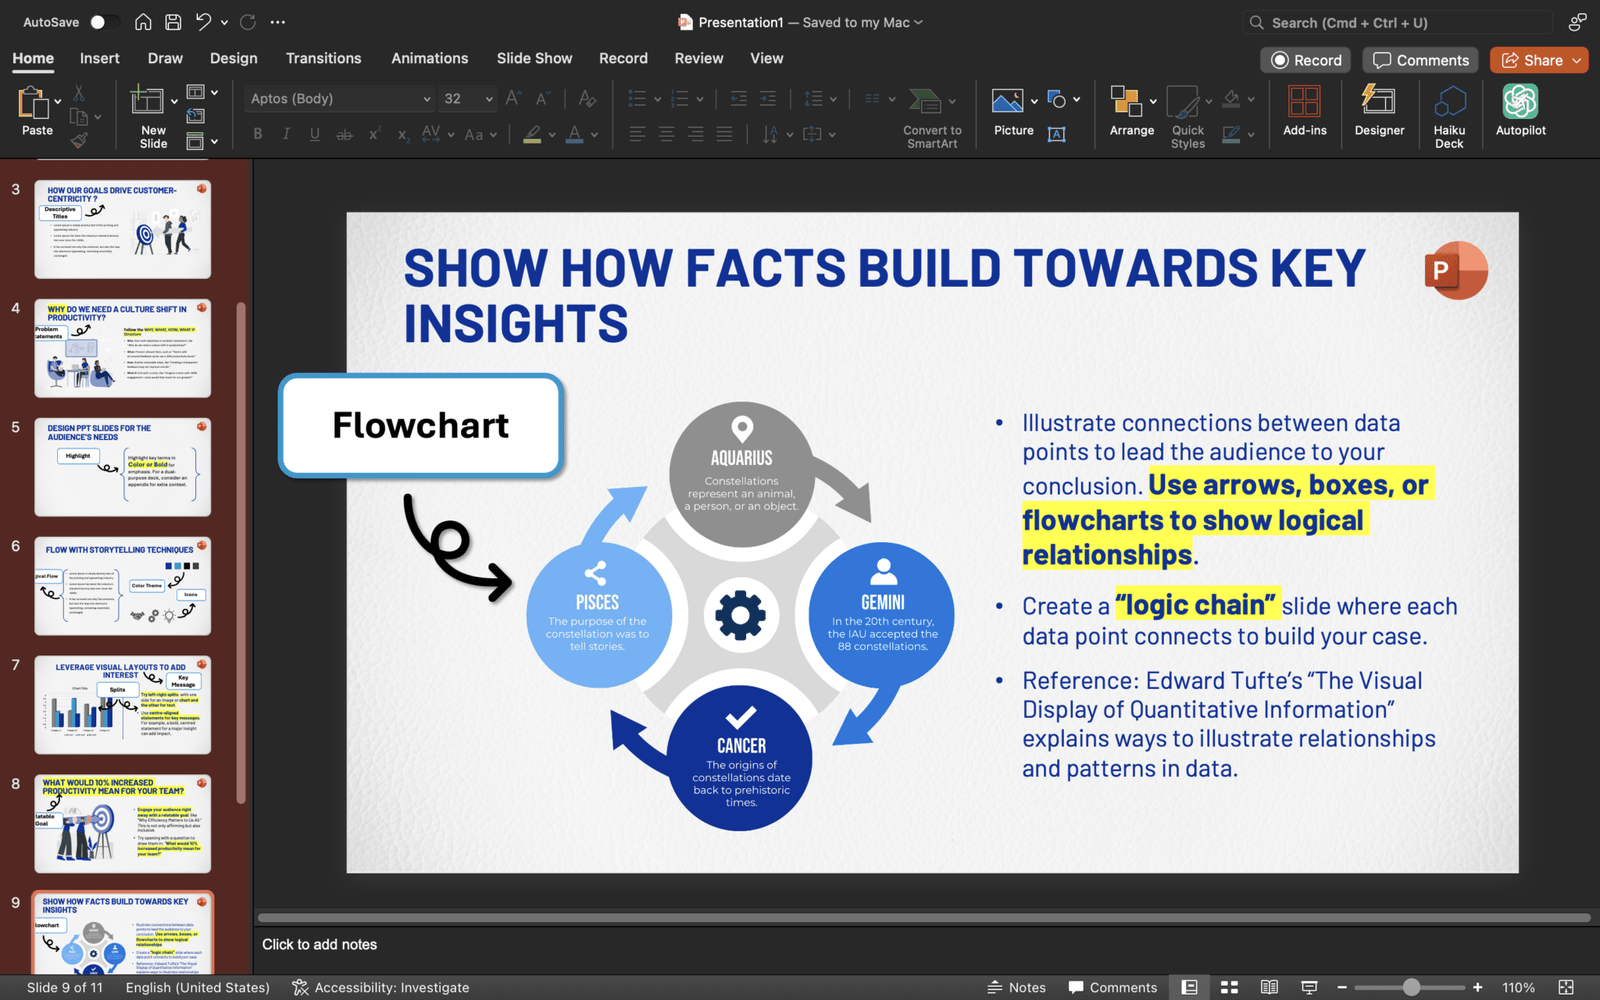Select slide 5 thumbnail in sidebar

[x=122, y=466]
